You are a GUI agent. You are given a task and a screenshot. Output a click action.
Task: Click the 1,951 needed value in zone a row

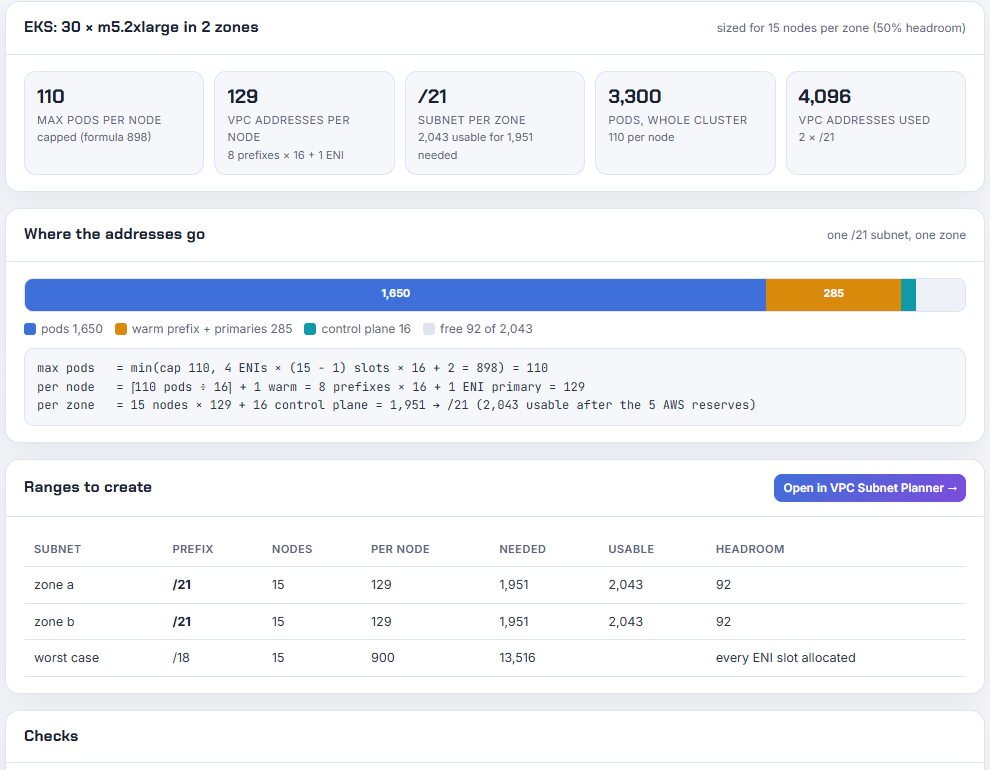click(x=513, y=585)
